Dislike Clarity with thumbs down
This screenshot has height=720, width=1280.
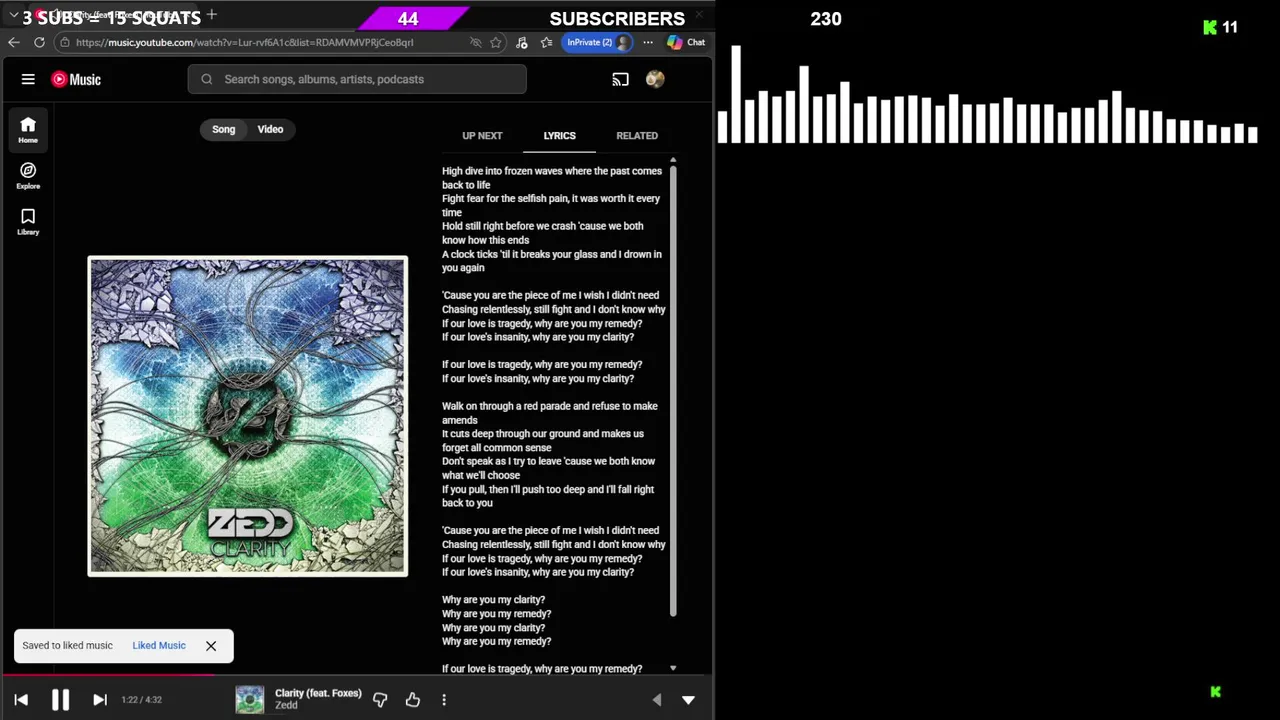tap(380, 700)
